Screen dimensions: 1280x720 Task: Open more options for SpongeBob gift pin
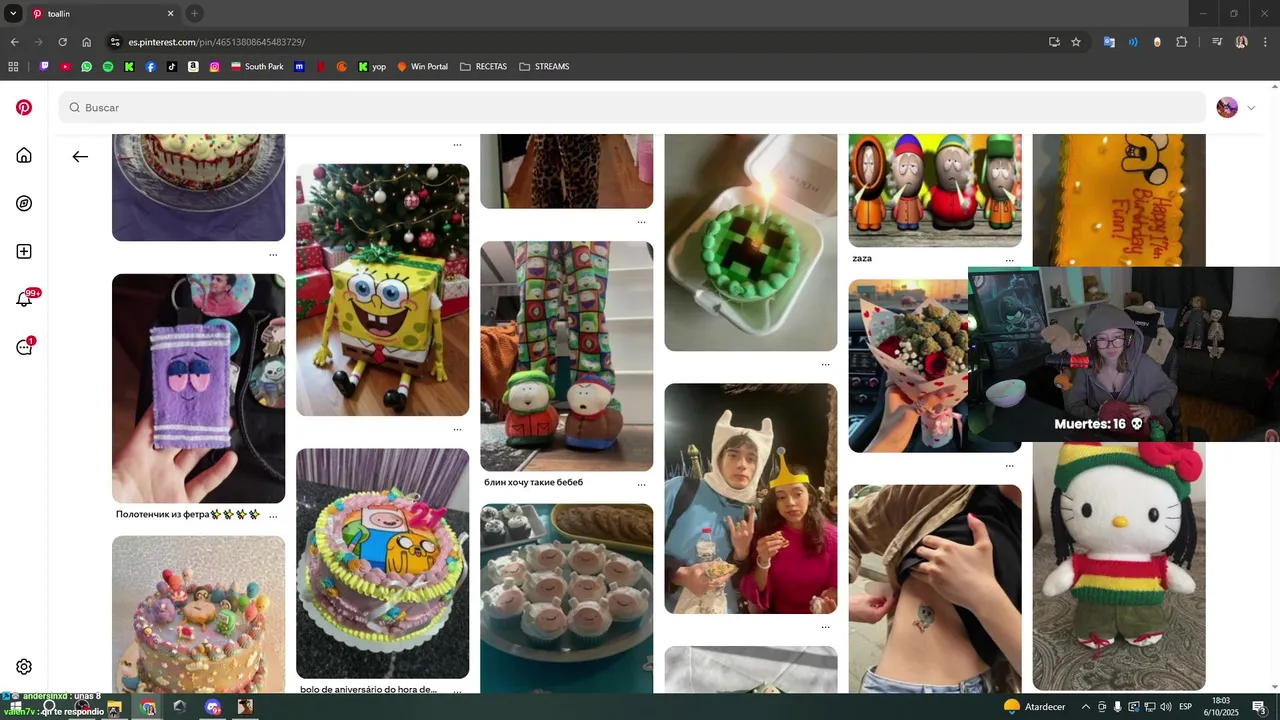click(457, 429)
